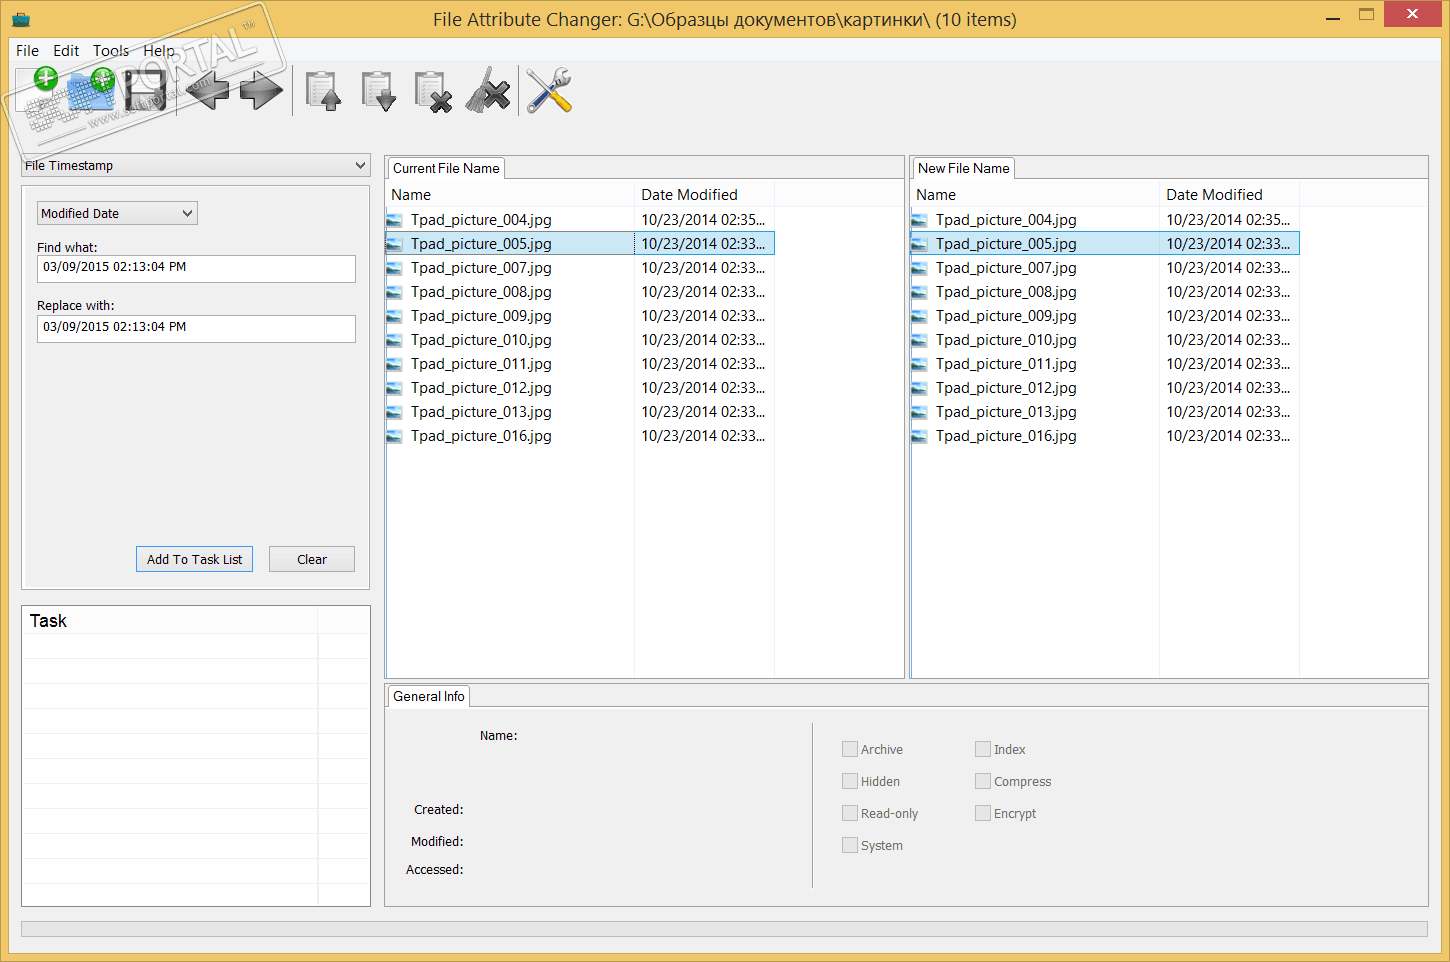Toggle the Index attribute checkbox
Screen dimensions: 1450x962
tap(983, 749)
